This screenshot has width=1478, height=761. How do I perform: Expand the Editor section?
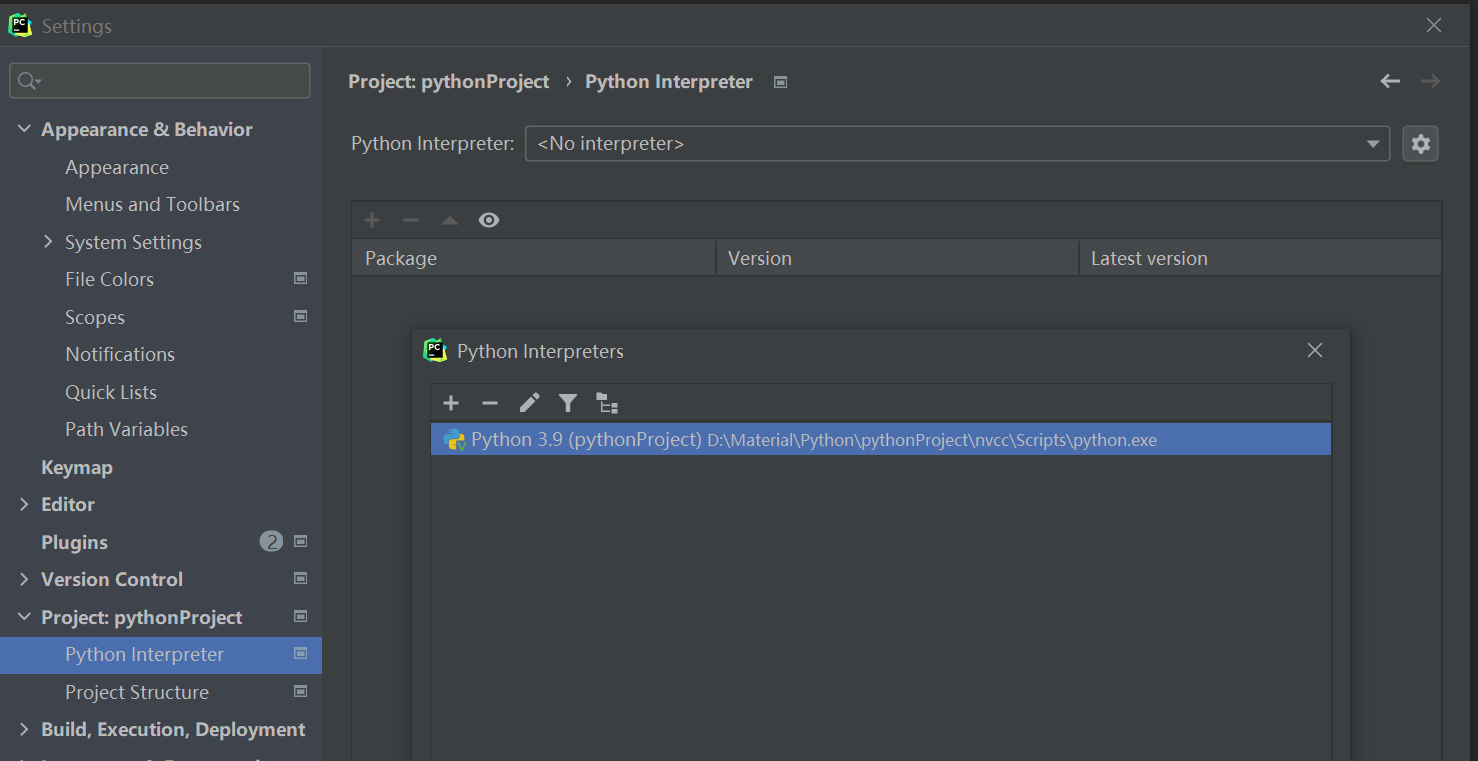[x=24, y=504]
